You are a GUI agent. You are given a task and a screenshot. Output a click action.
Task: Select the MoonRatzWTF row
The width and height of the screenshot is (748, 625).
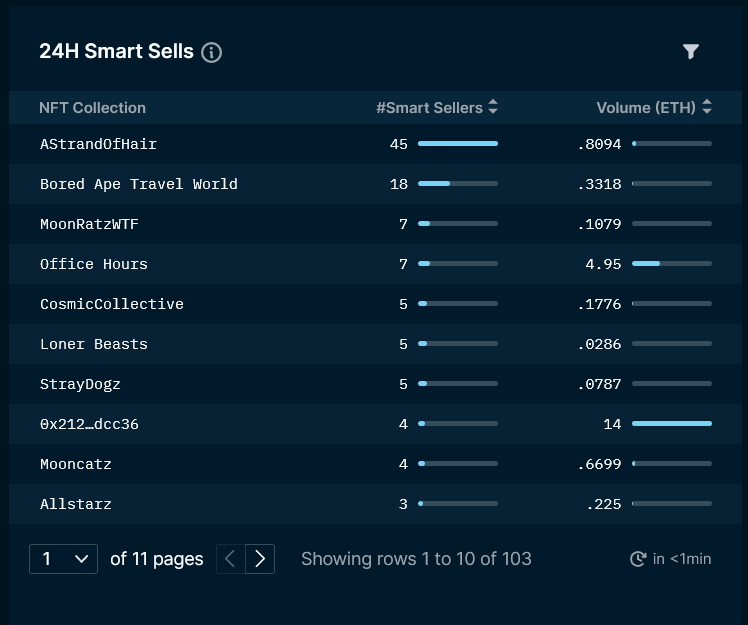tap(375, 224)
